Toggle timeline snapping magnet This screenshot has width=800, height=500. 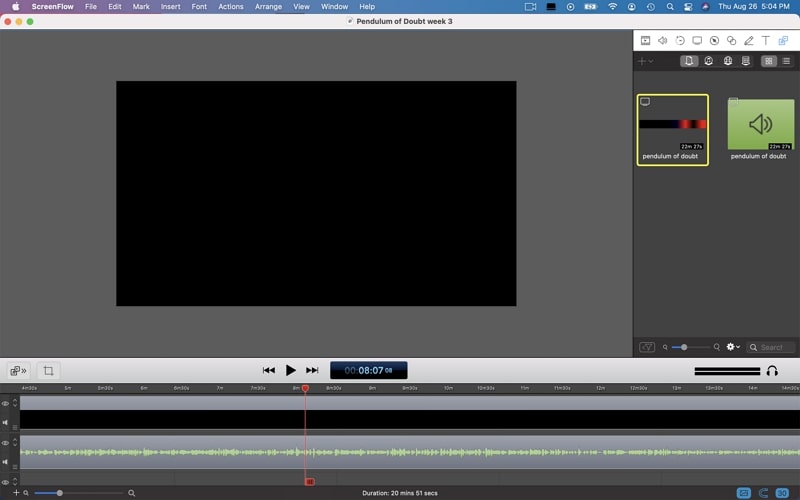[763, 493]
